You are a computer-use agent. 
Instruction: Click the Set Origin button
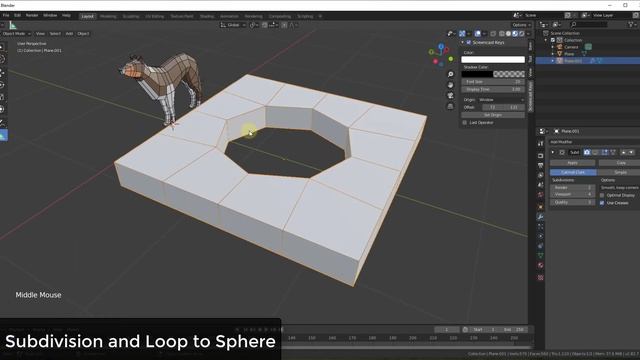[493, 115]
